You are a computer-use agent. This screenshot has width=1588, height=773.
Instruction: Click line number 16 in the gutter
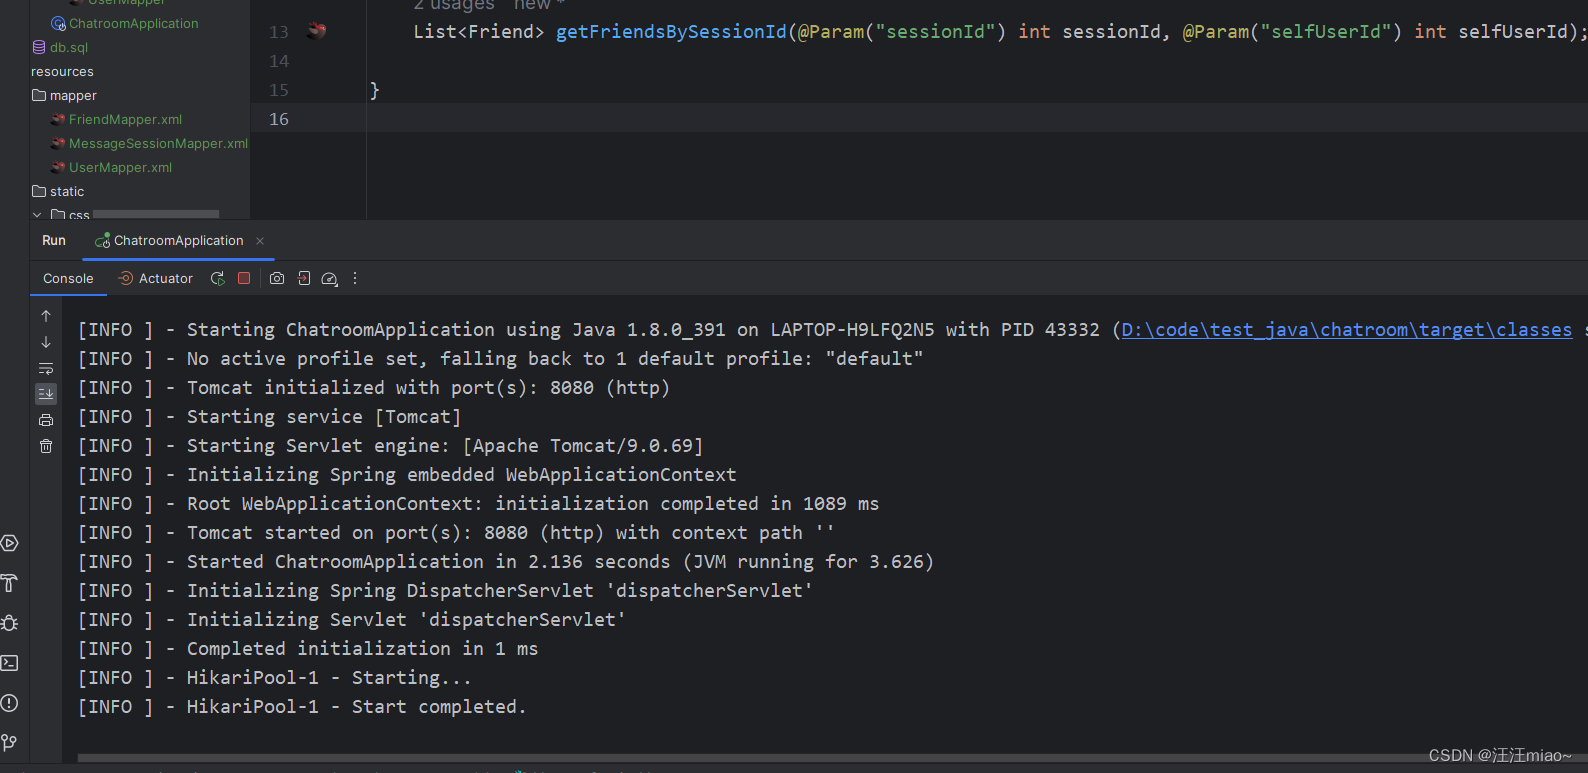coord(279,119)
